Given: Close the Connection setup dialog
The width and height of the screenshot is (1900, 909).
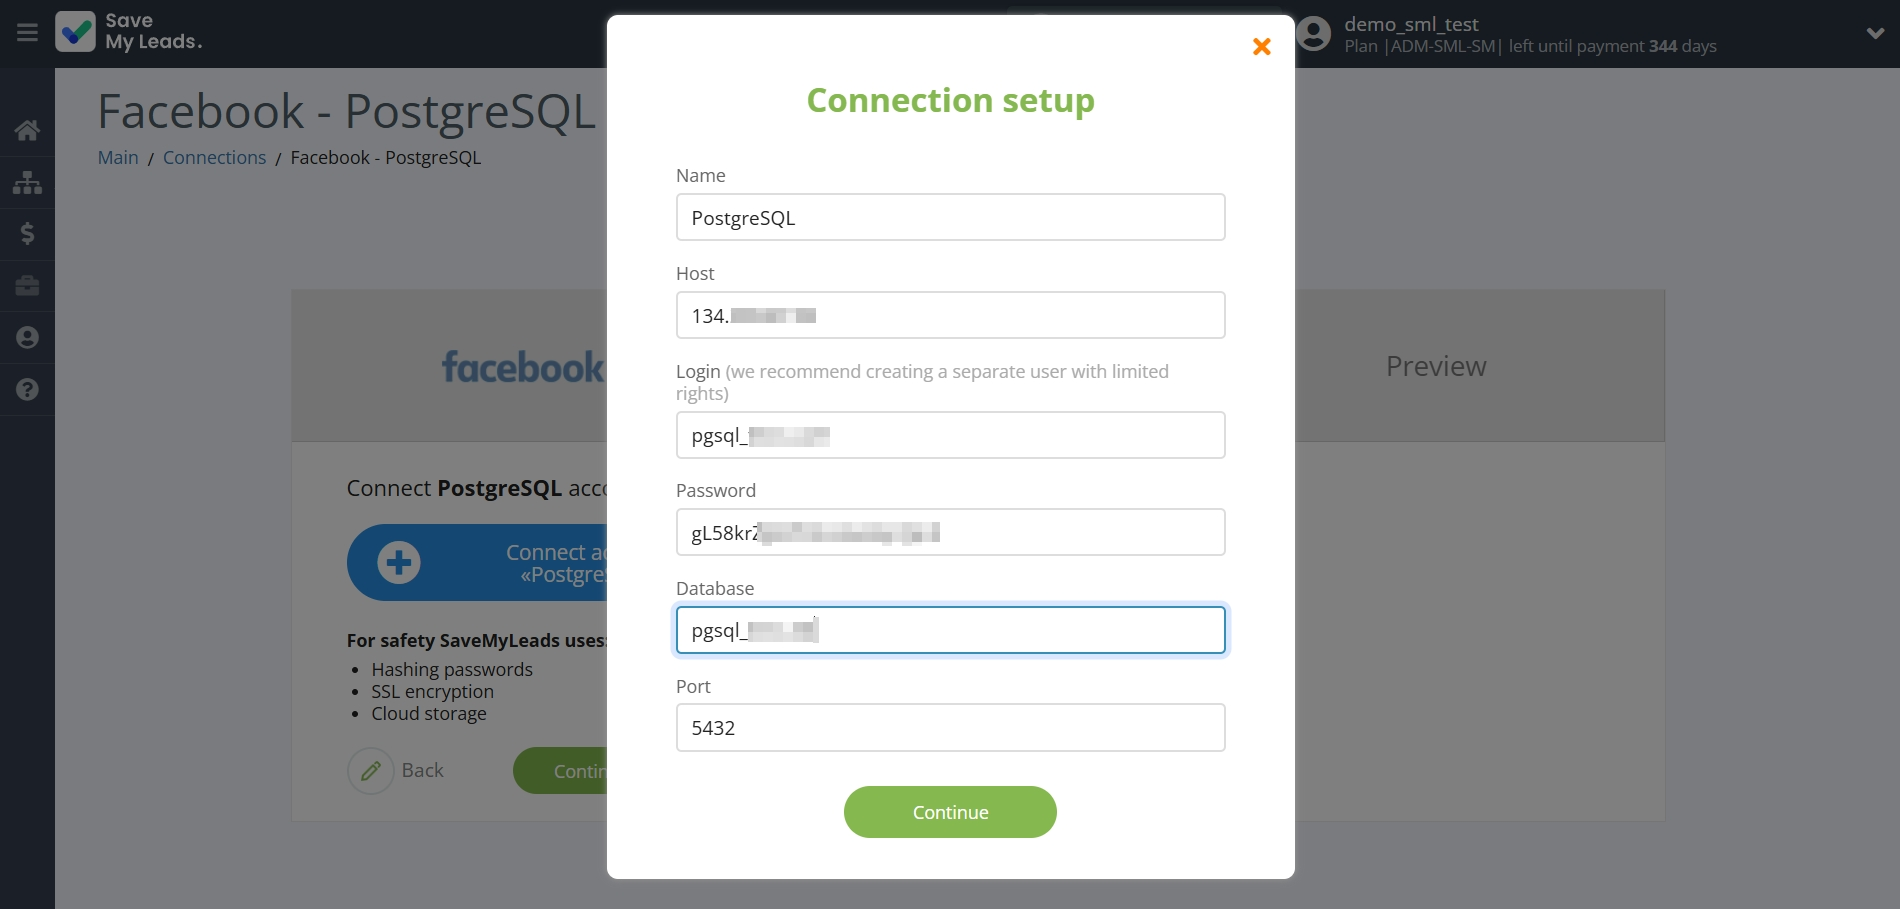Looking at the screenshot, I should (1261, 47).
